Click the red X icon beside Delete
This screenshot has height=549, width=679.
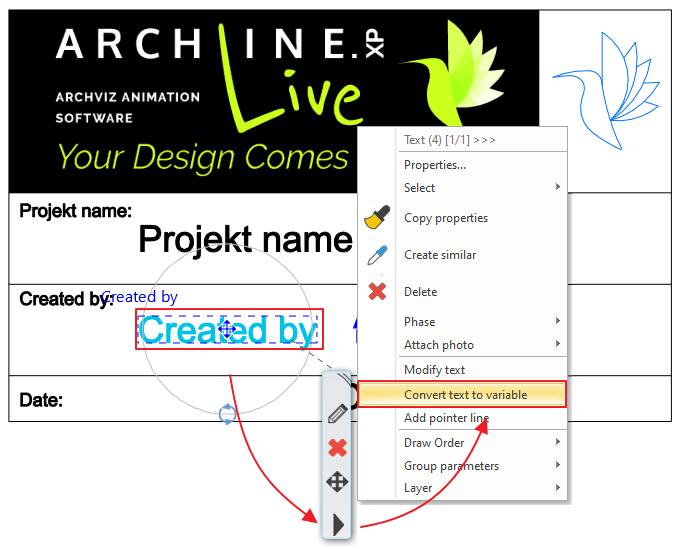[377, 292]
